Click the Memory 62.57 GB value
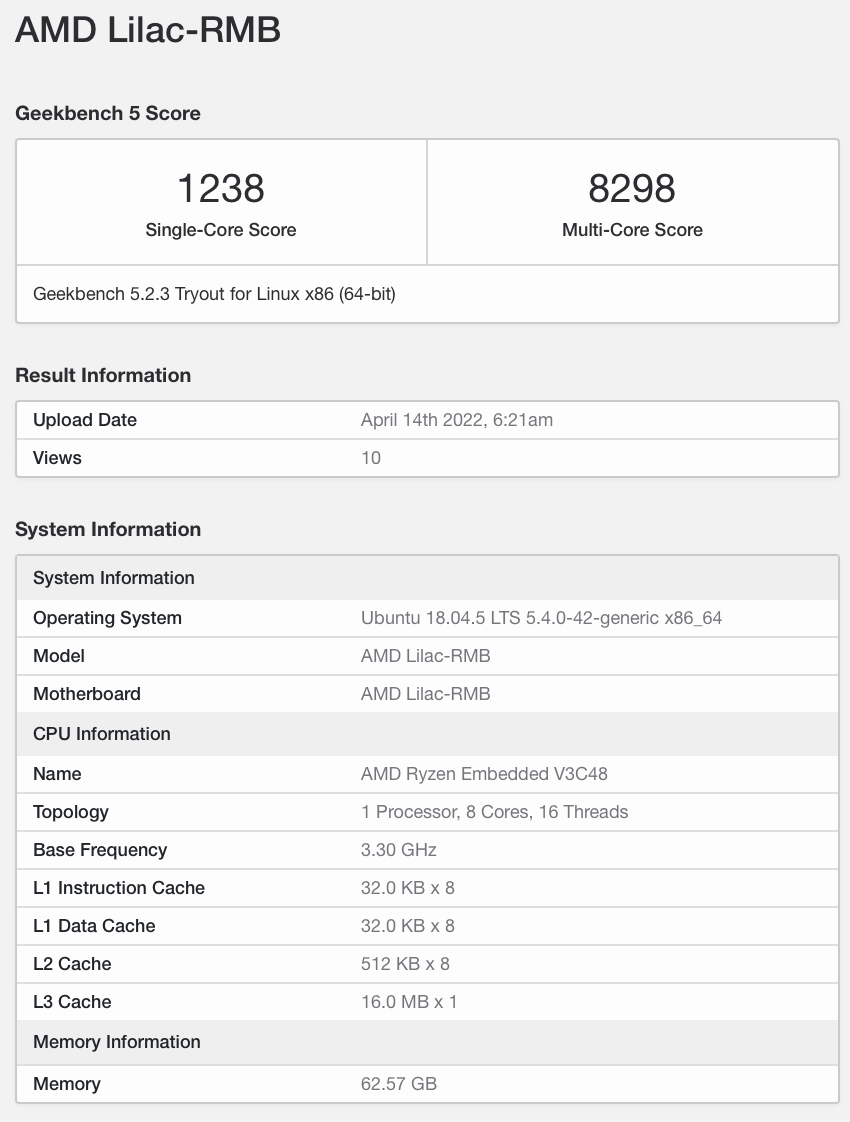Screen dimensions: 850x1122 coord(399,1084)
